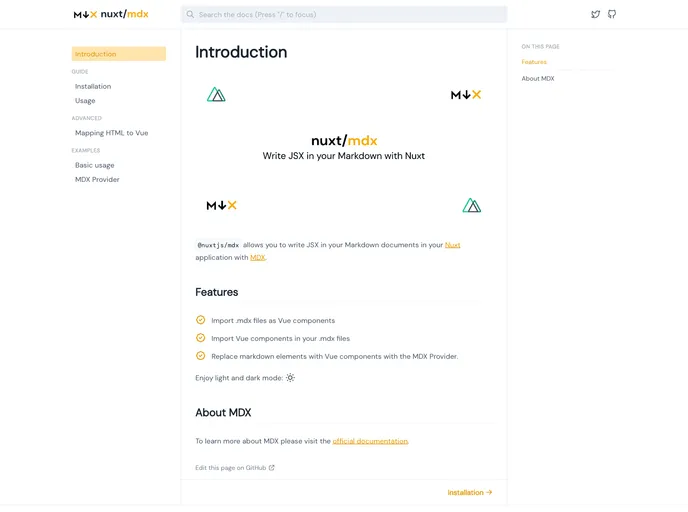The image size is (688, 512).
Task: Select Introduction in the sidebar
Action: pos(118,54)
